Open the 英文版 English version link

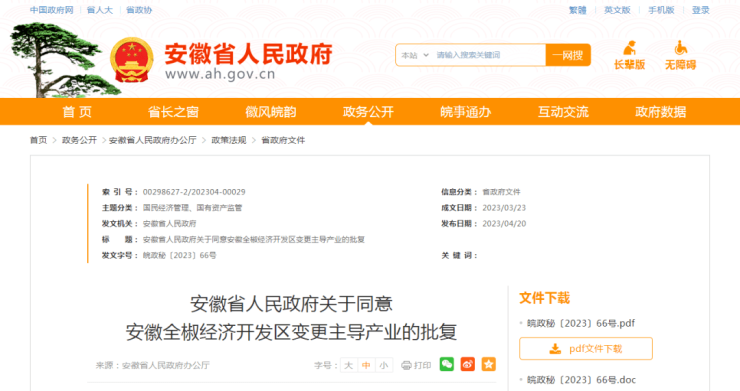(617, 10)
